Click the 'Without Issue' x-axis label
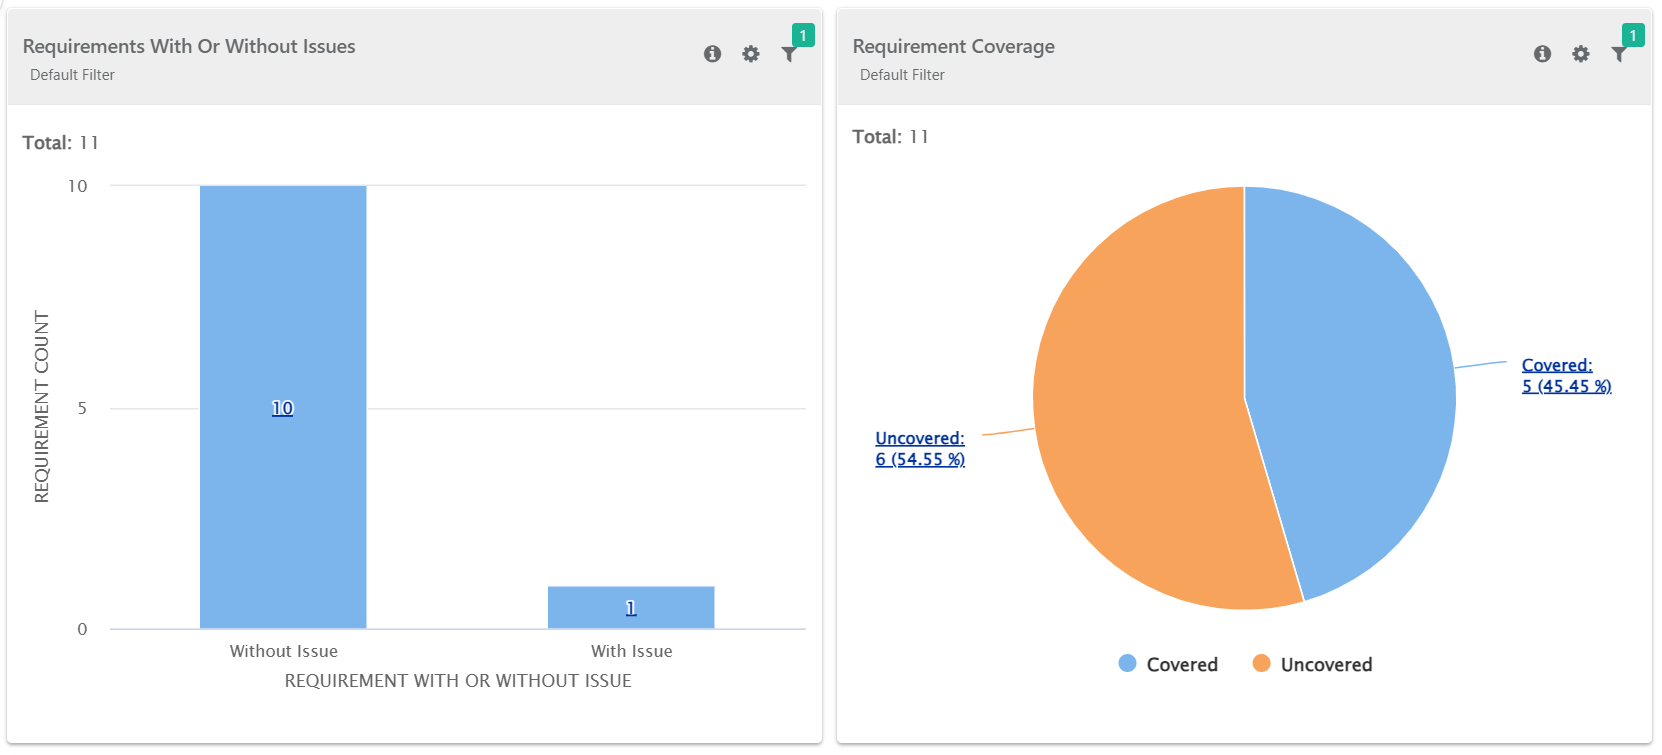The width and height of the screenshot is (1662, 755). (284, 652)
